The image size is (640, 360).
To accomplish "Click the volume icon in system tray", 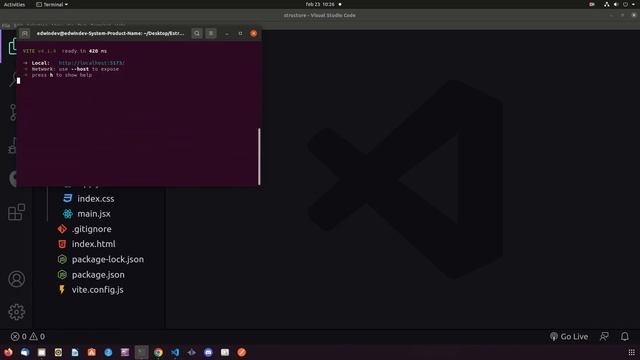I will tap(616, 4).
